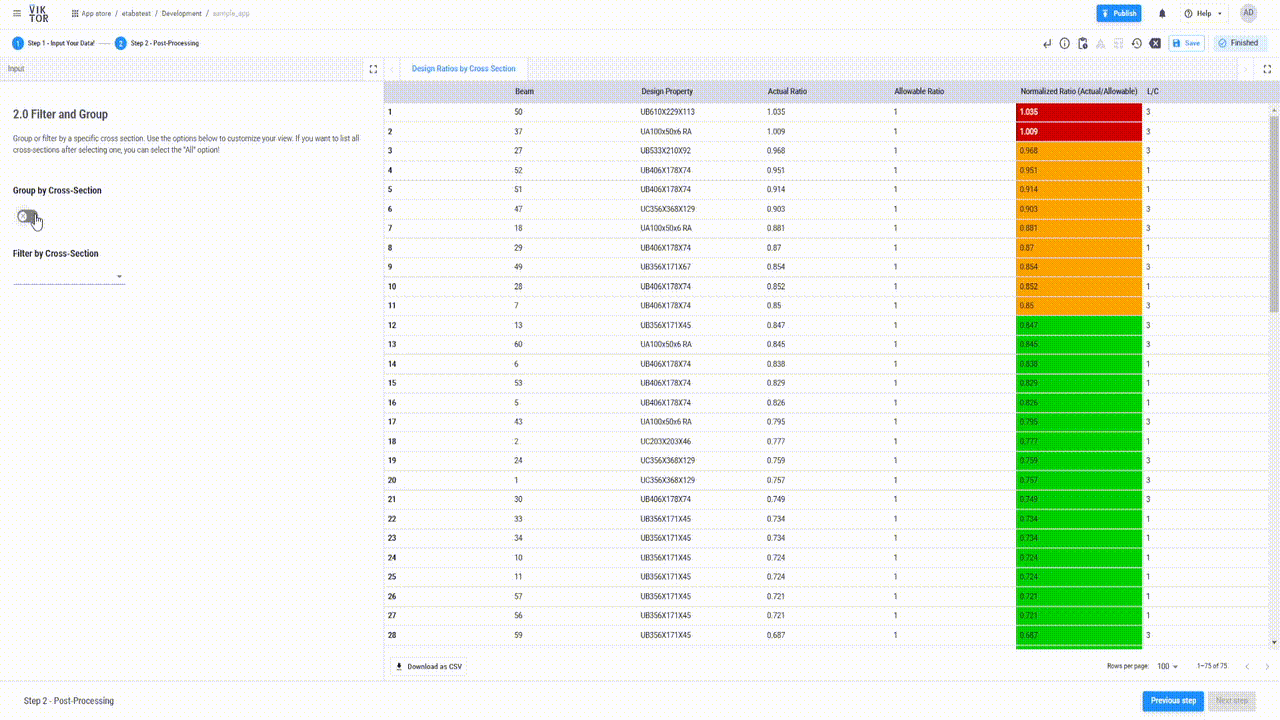
Task: Click the clipboard icon in toolbar
Action: [x=1083, y=43]
